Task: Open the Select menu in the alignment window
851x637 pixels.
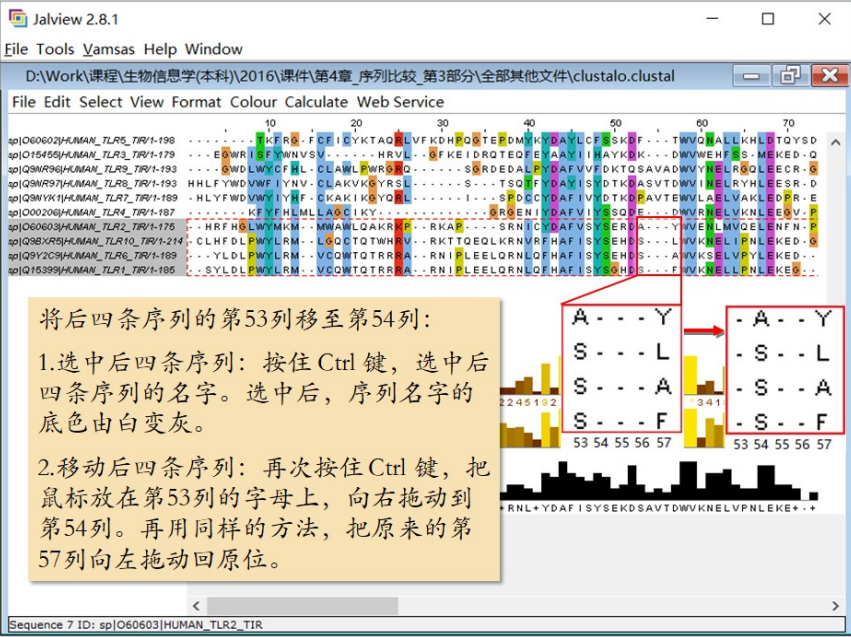Action: click(x=101, y=102)
